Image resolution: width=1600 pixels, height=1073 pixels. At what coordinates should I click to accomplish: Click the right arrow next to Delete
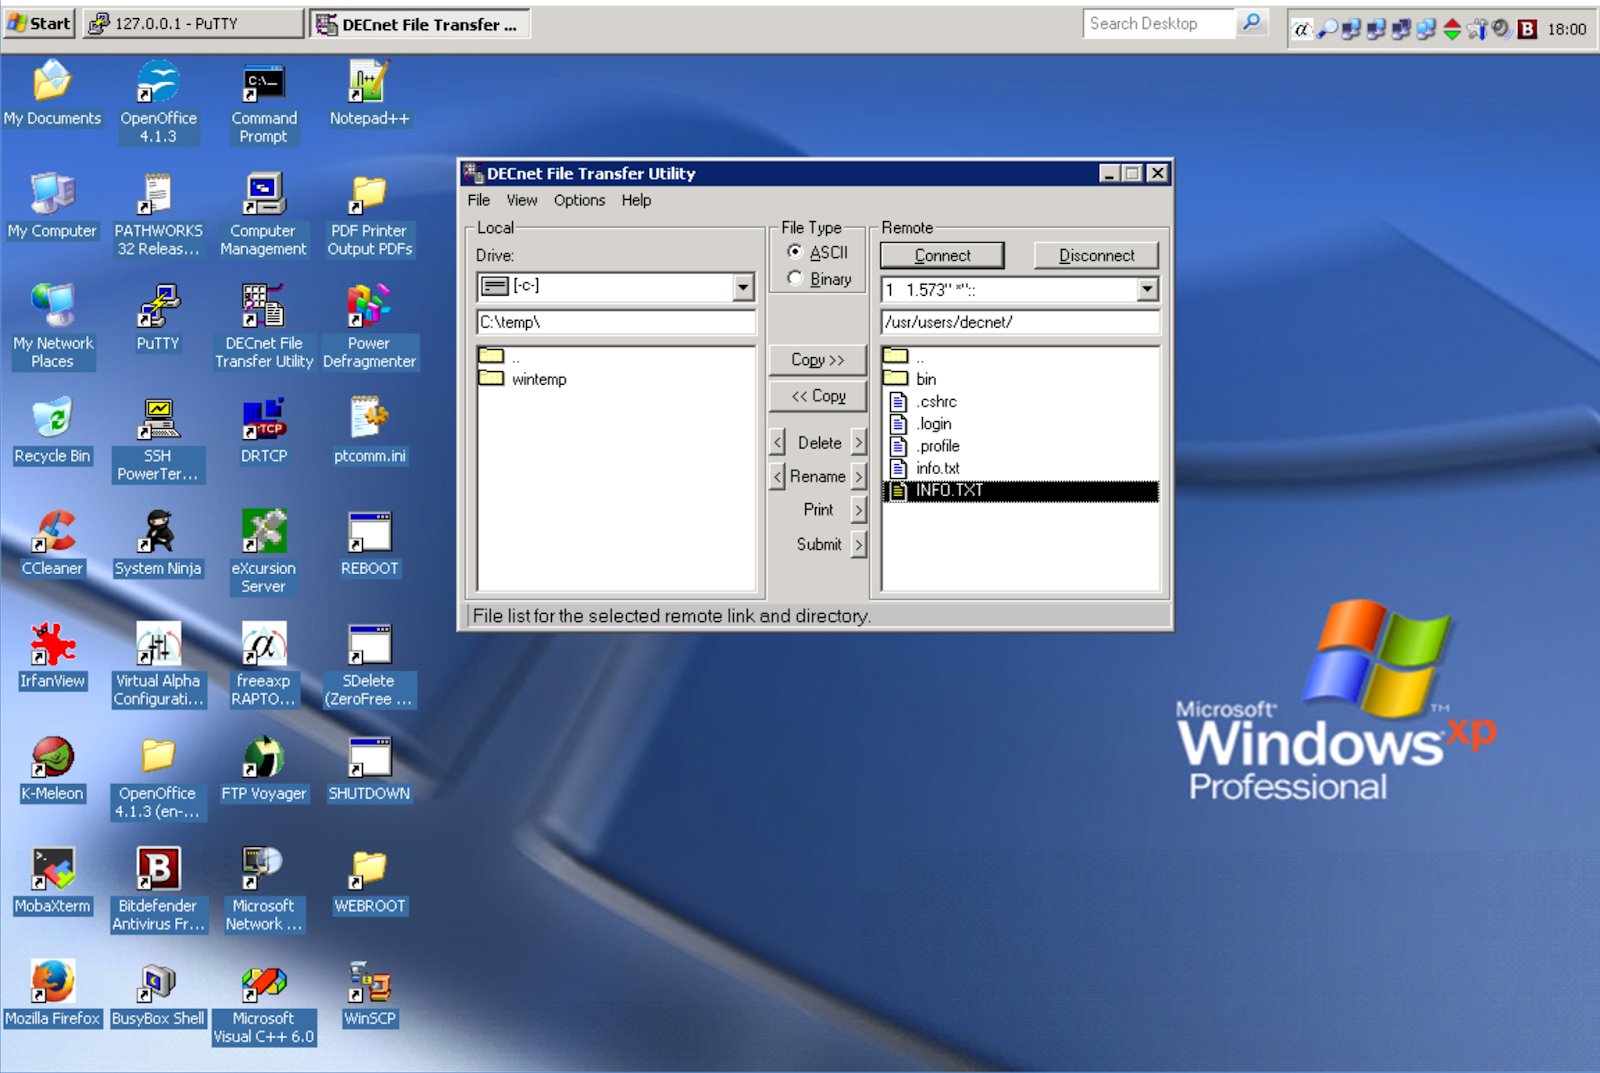point(858,442)
